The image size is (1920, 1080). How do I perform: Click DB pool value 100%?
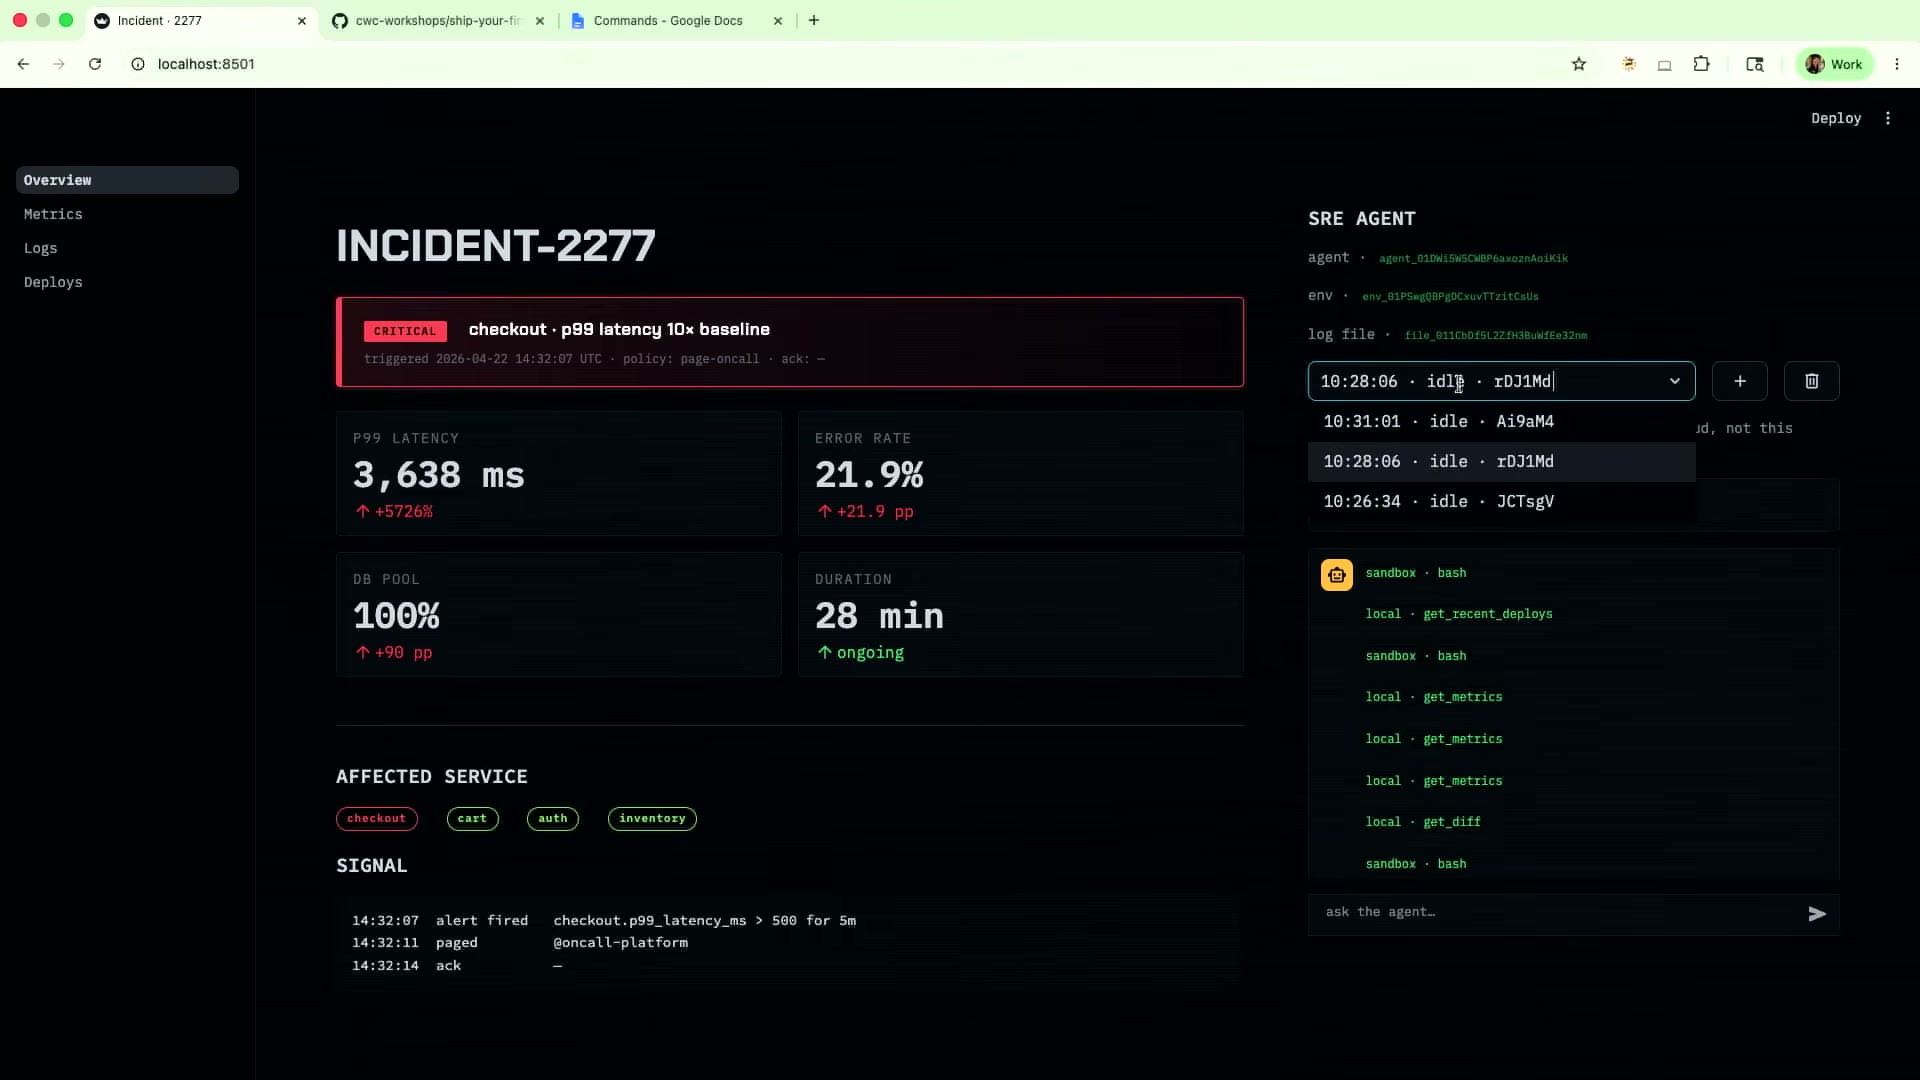point(396,616)
